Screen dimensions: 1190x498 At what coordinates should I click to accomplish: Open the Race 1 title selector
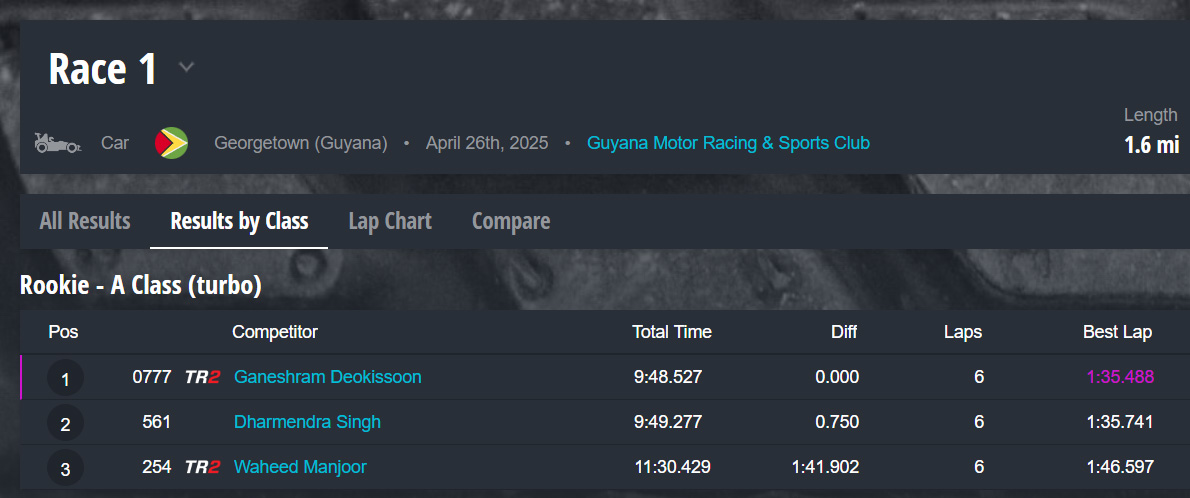pyautogui.click(x=103, y=69)
